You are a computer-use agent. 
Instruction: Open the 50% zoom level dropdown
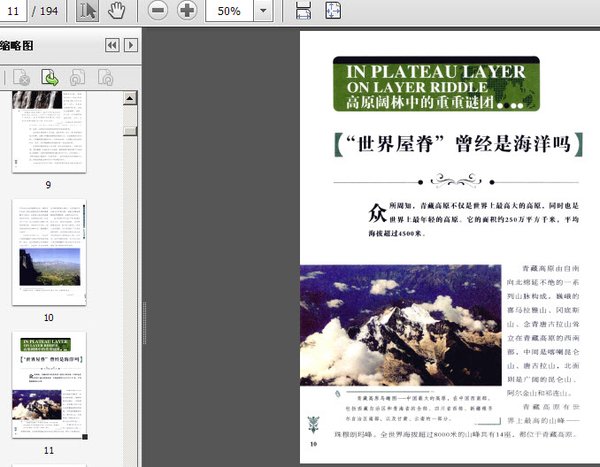point(262,11)
